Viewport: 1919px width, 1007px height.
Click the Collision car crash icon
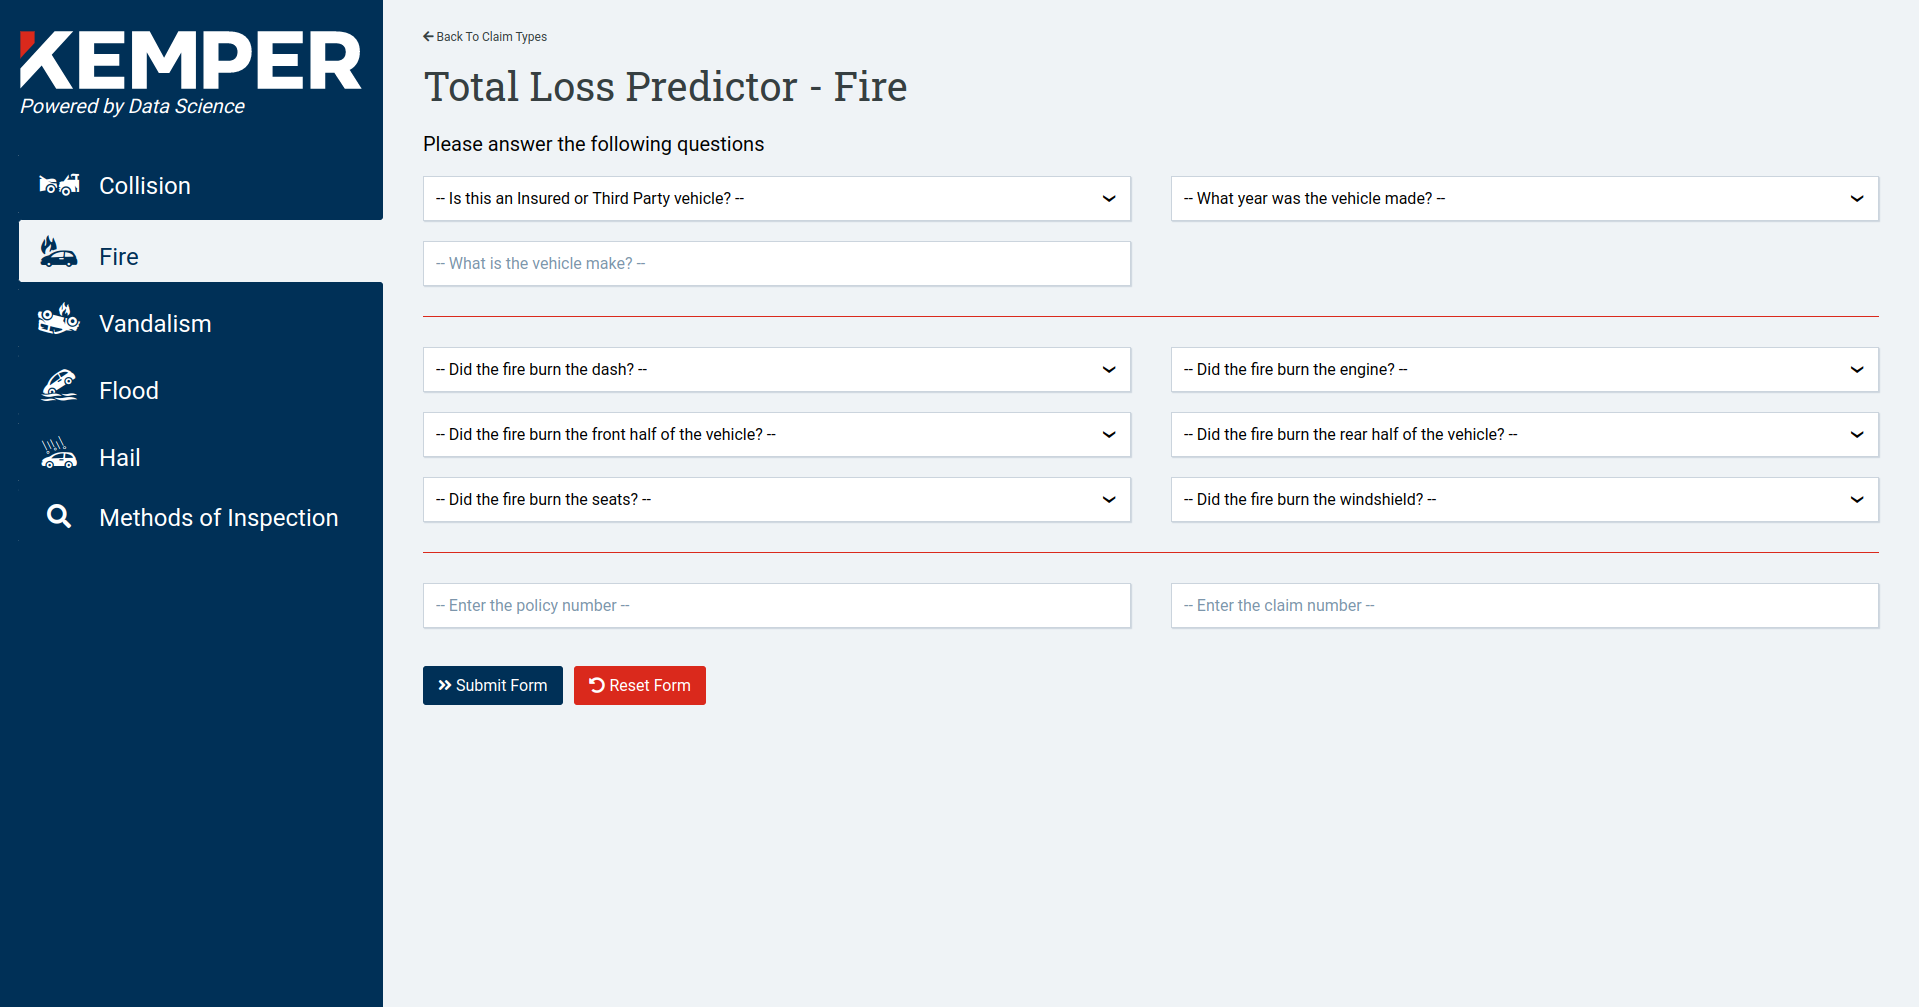click(59, 185)
